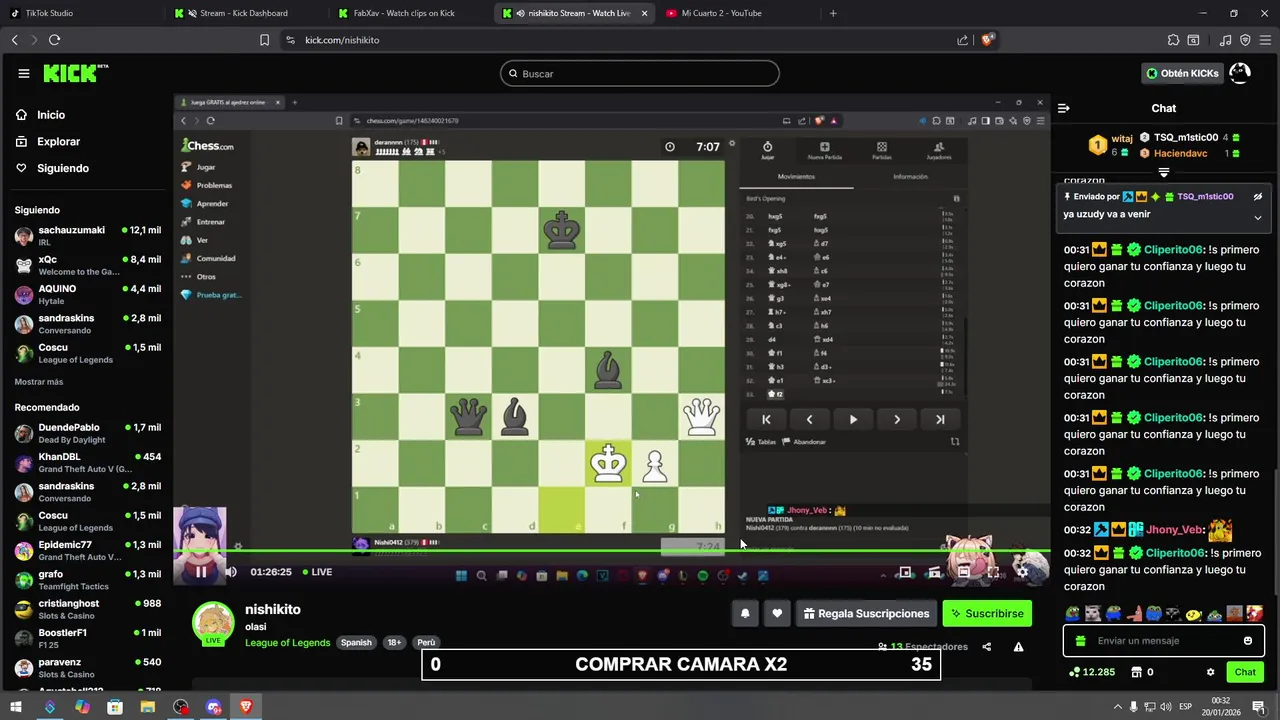The width and height of the screenshot is (1280, 720).
Task: Click the Spanish tag
Action: point(356,643)
